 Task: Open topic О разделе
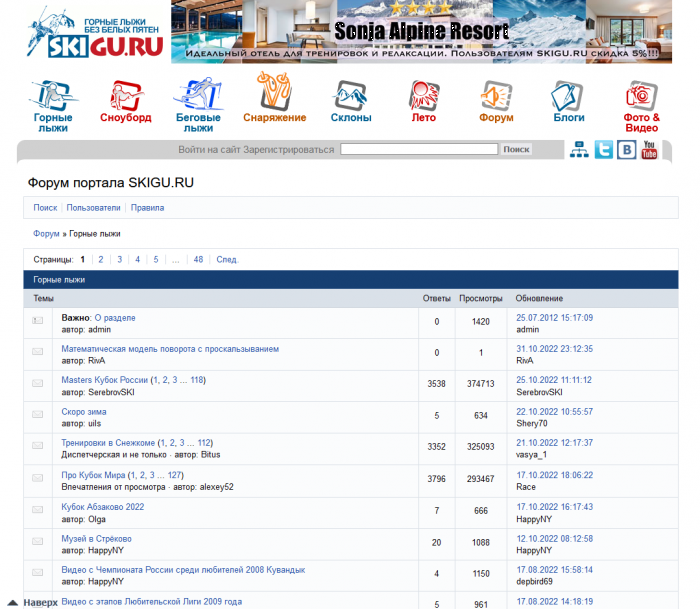coord(115,318)
